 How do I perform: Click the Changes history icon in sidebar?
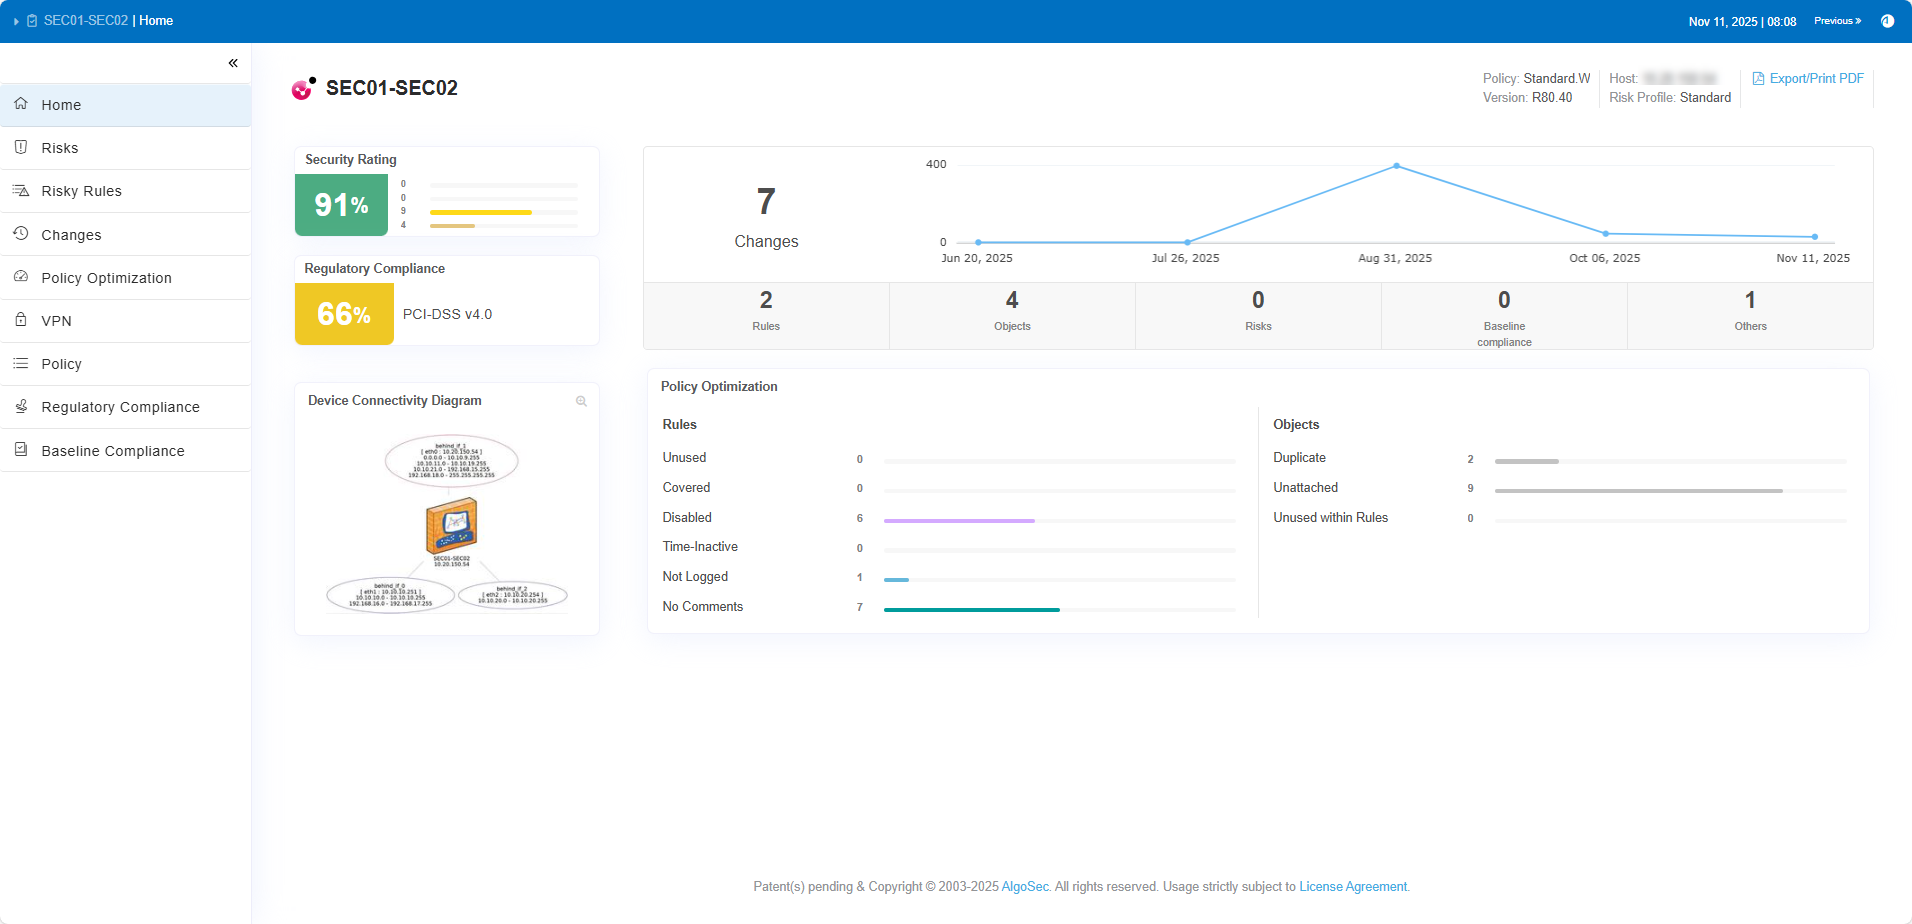[x=21, y=233]
